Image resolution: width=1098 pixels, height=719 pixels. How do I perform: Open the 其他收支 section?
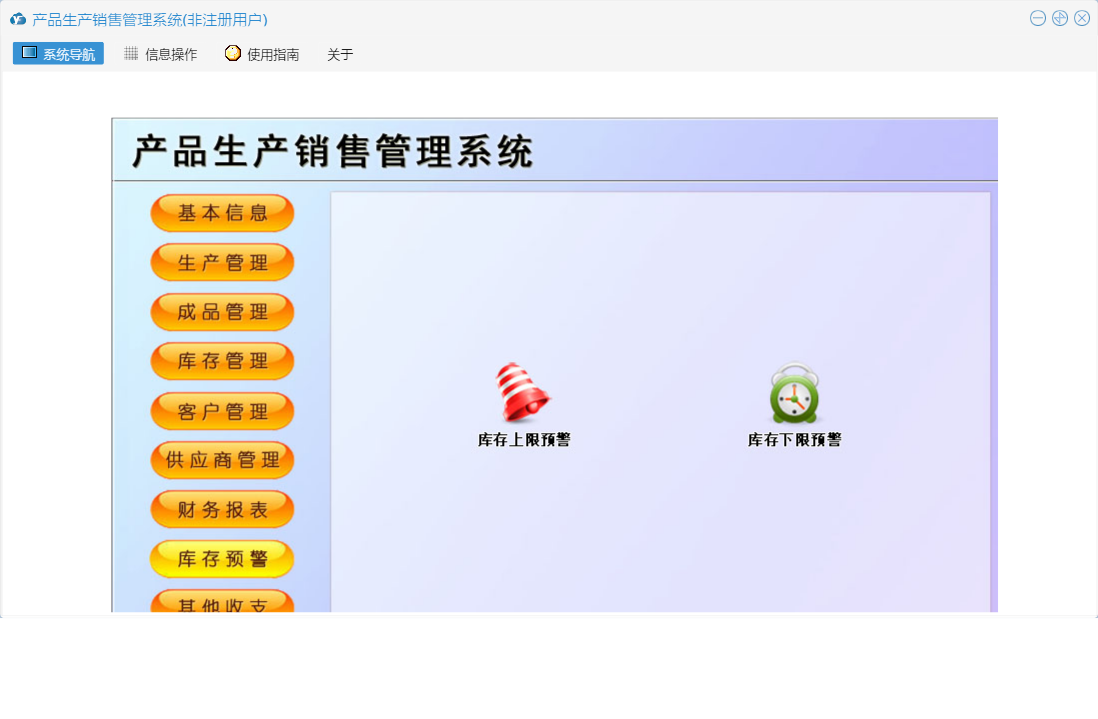pyautogui.click(x=222, y=601)
